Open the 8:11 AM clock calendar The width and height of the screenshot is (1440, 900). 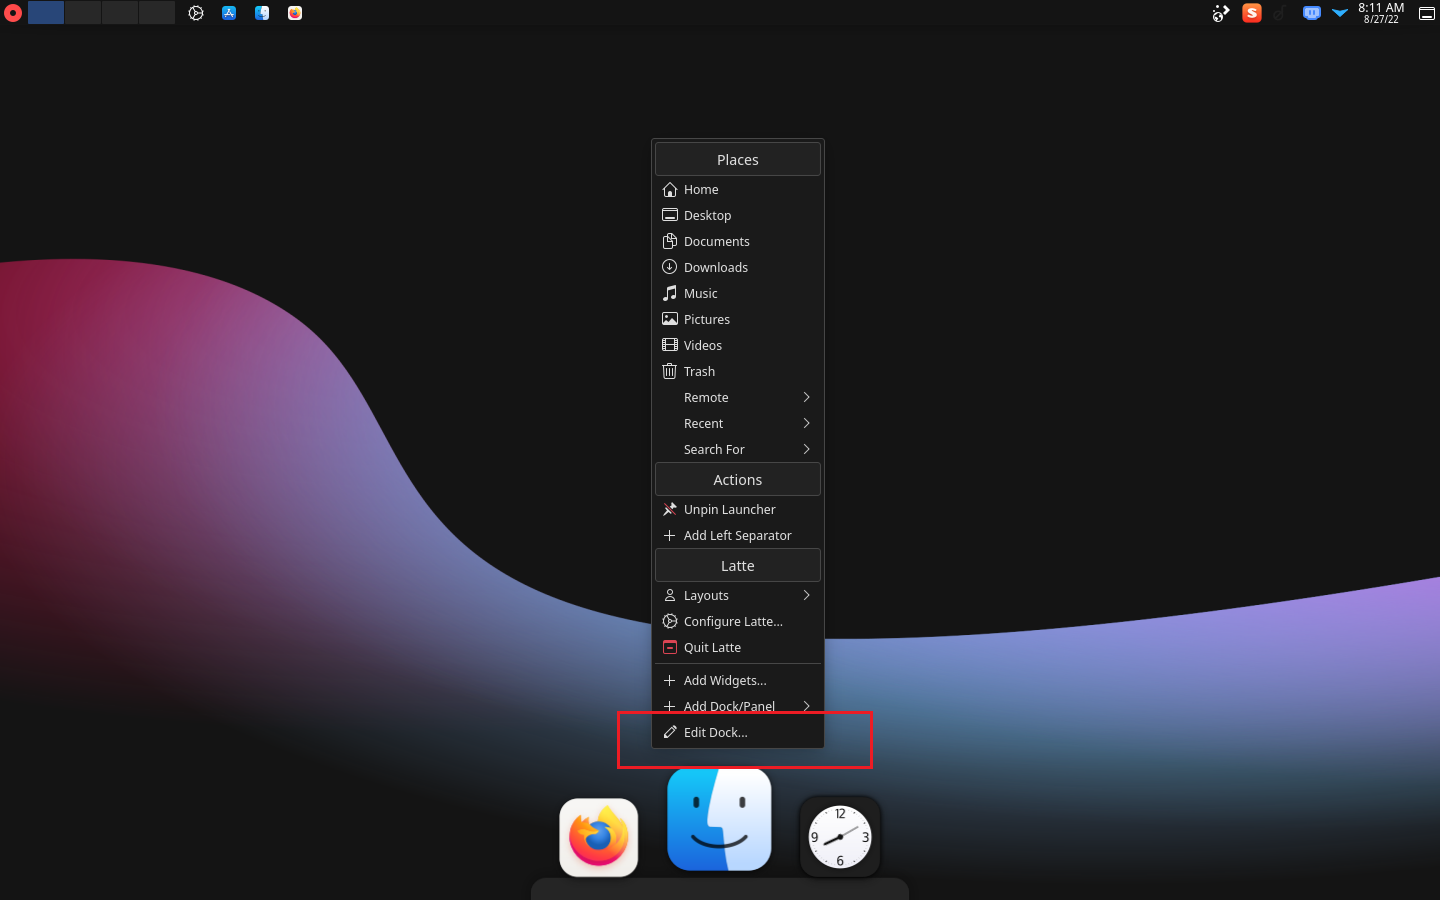pos(1381,13)
